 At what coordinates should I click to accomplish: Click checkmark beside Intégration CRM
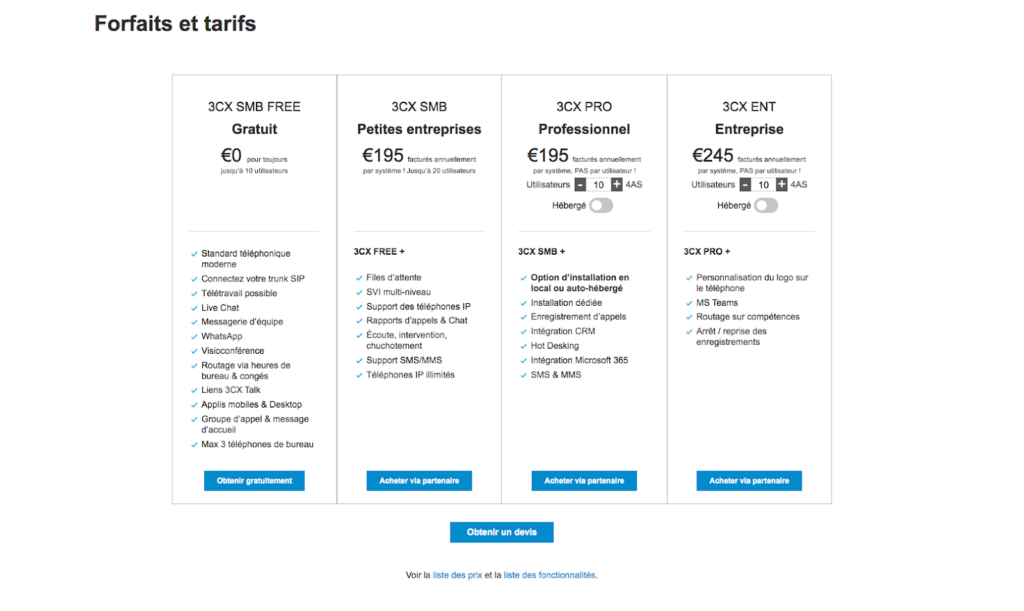(x=524, y=332)
